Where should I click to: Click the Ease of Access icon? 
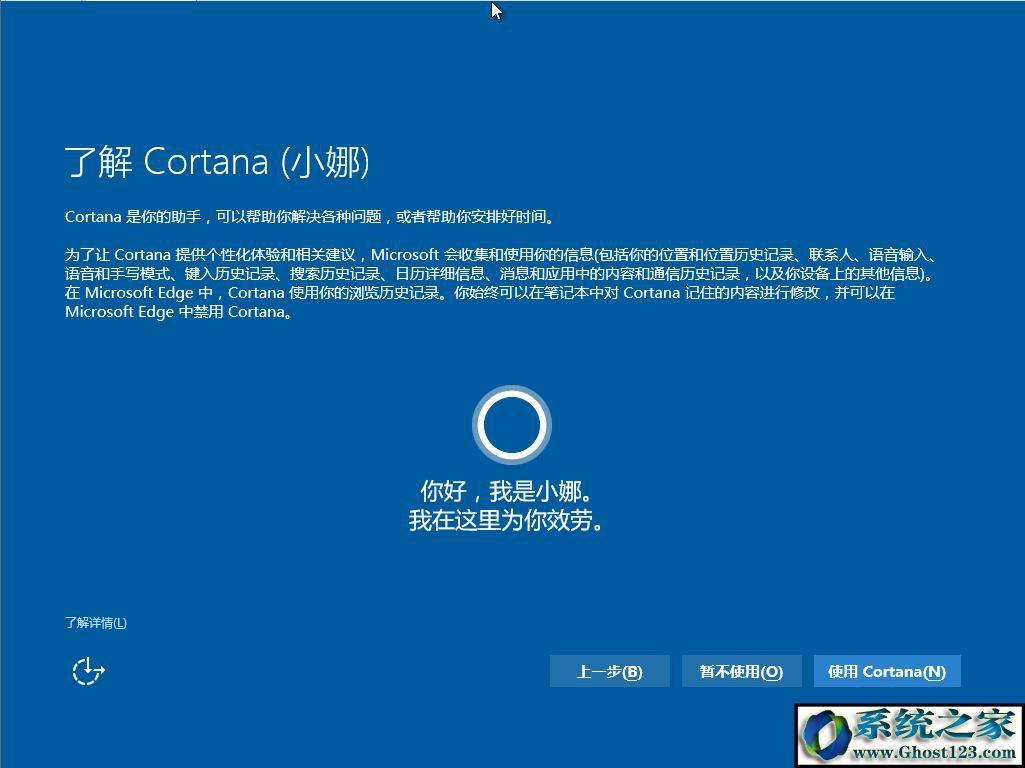point(88,671)
